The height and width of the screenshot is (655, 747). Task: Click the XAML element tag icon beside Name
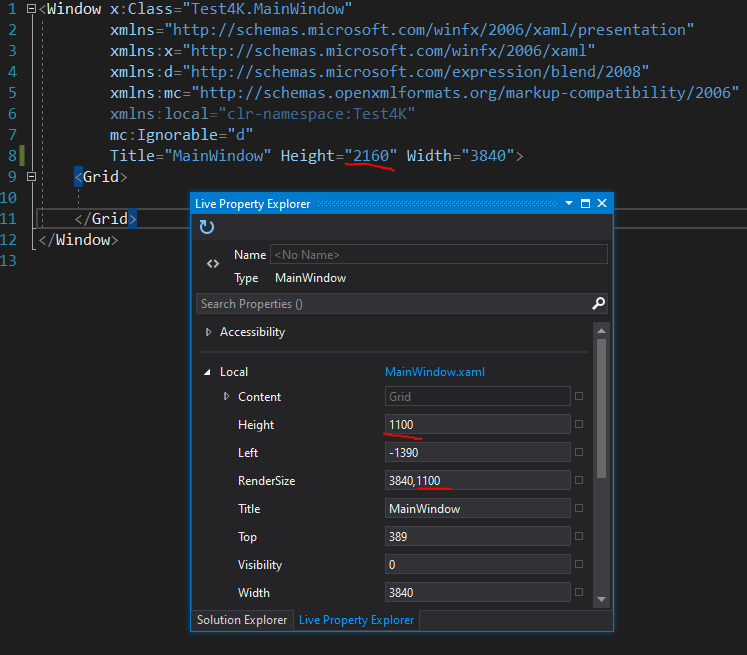coord(213,265)
